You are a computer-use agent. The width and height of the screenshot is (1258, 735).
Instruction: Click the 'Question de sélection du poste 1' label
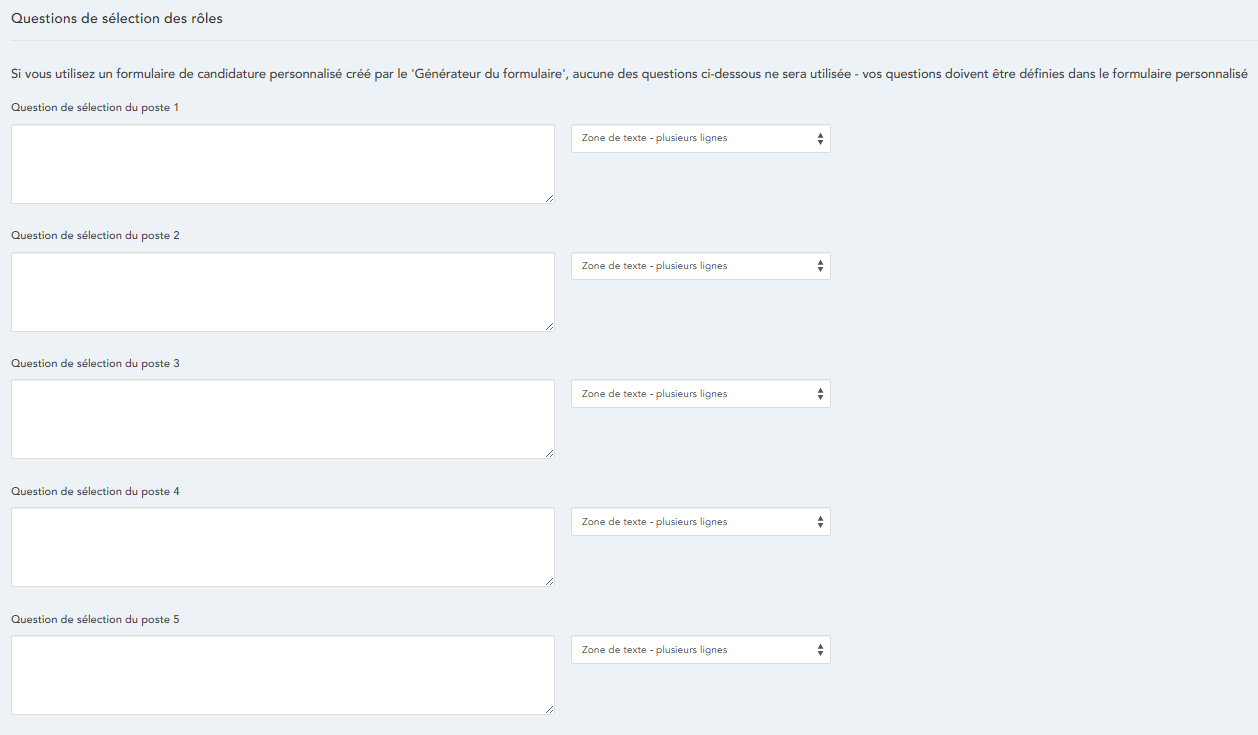95,107
